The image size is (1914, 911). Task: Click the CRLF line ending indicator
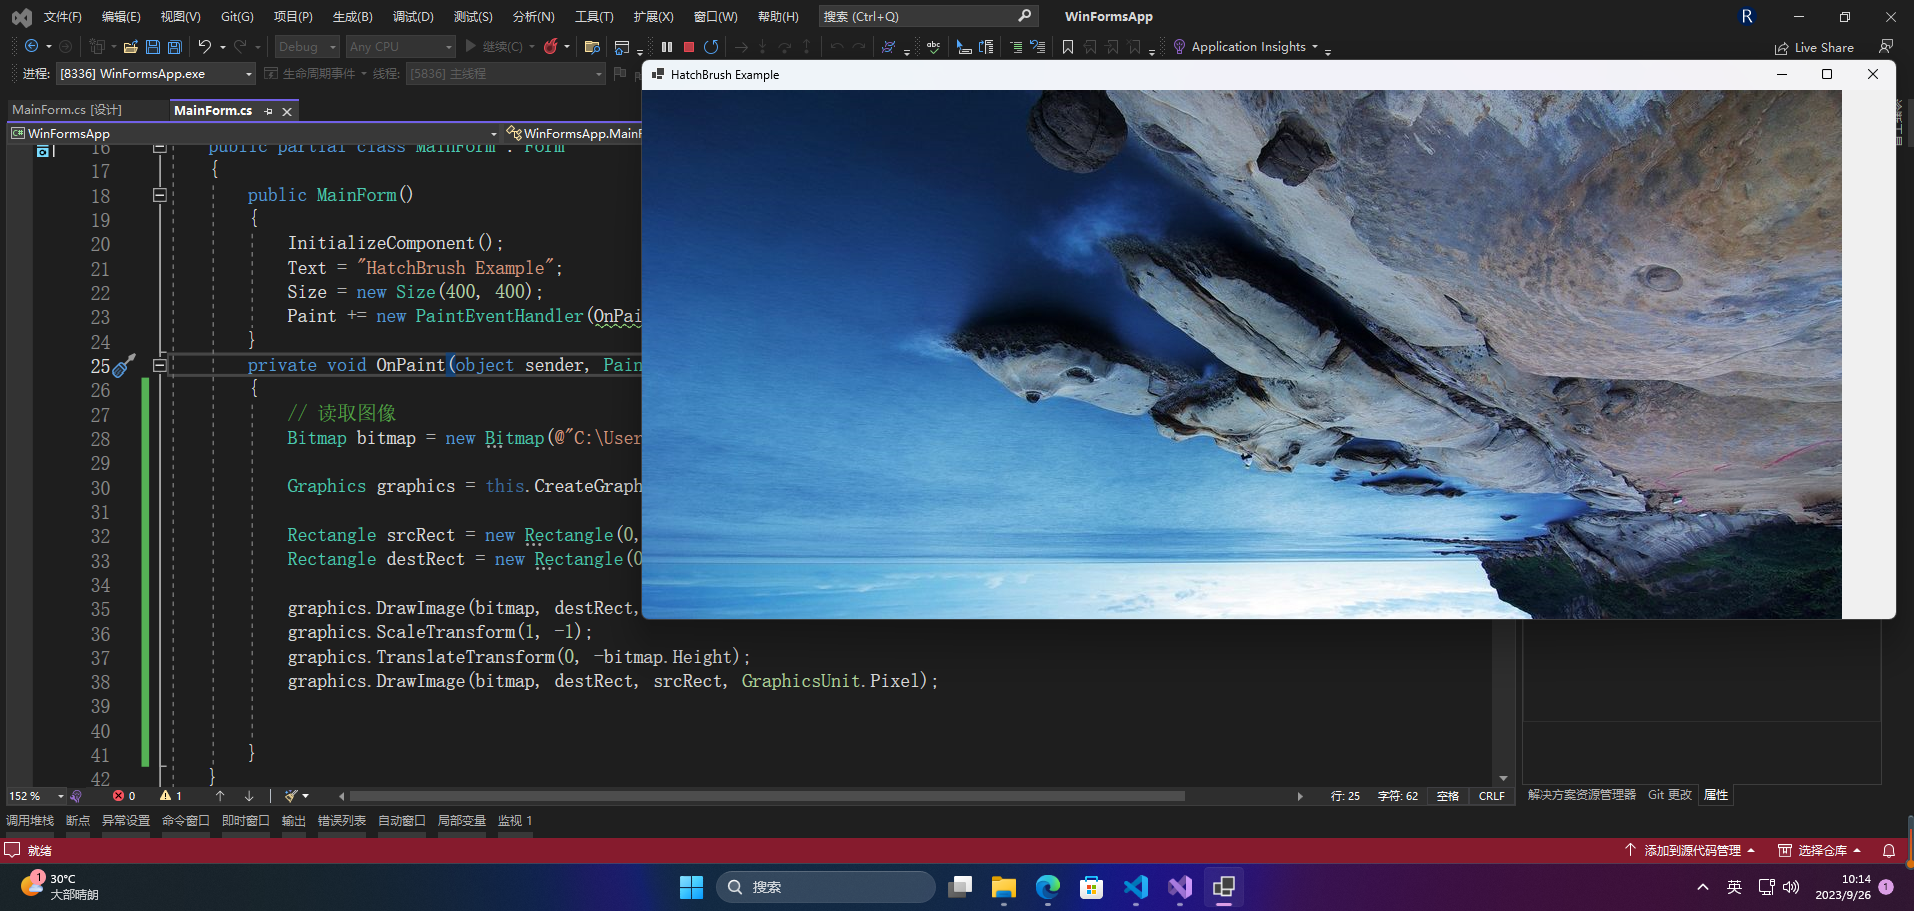[x=1492, y=796]
